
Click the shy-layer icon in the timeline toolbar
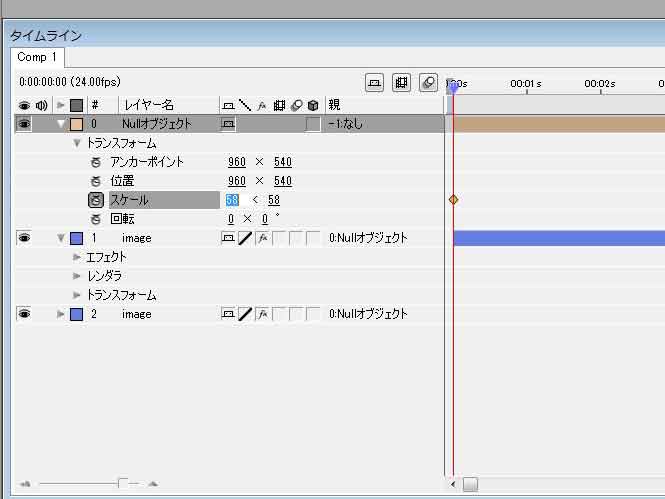(x=374, y=82)
